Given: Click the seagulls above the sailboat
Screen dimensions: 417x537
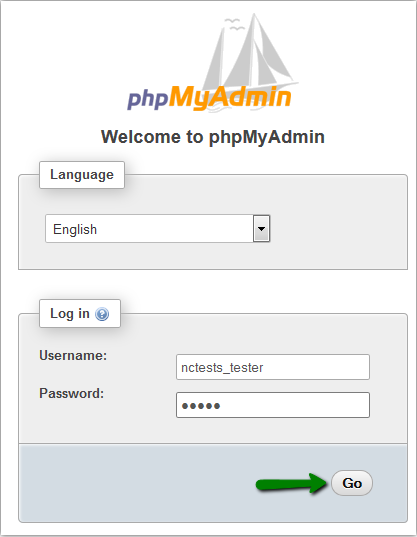Looking at the screenshot, I should pos(234,24).
